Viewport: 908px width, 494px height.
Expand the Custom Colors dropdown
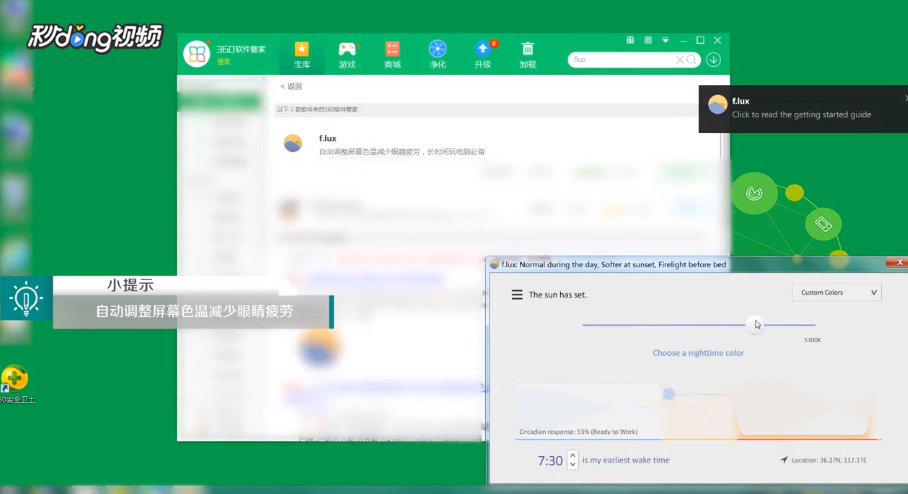point(837,292)
